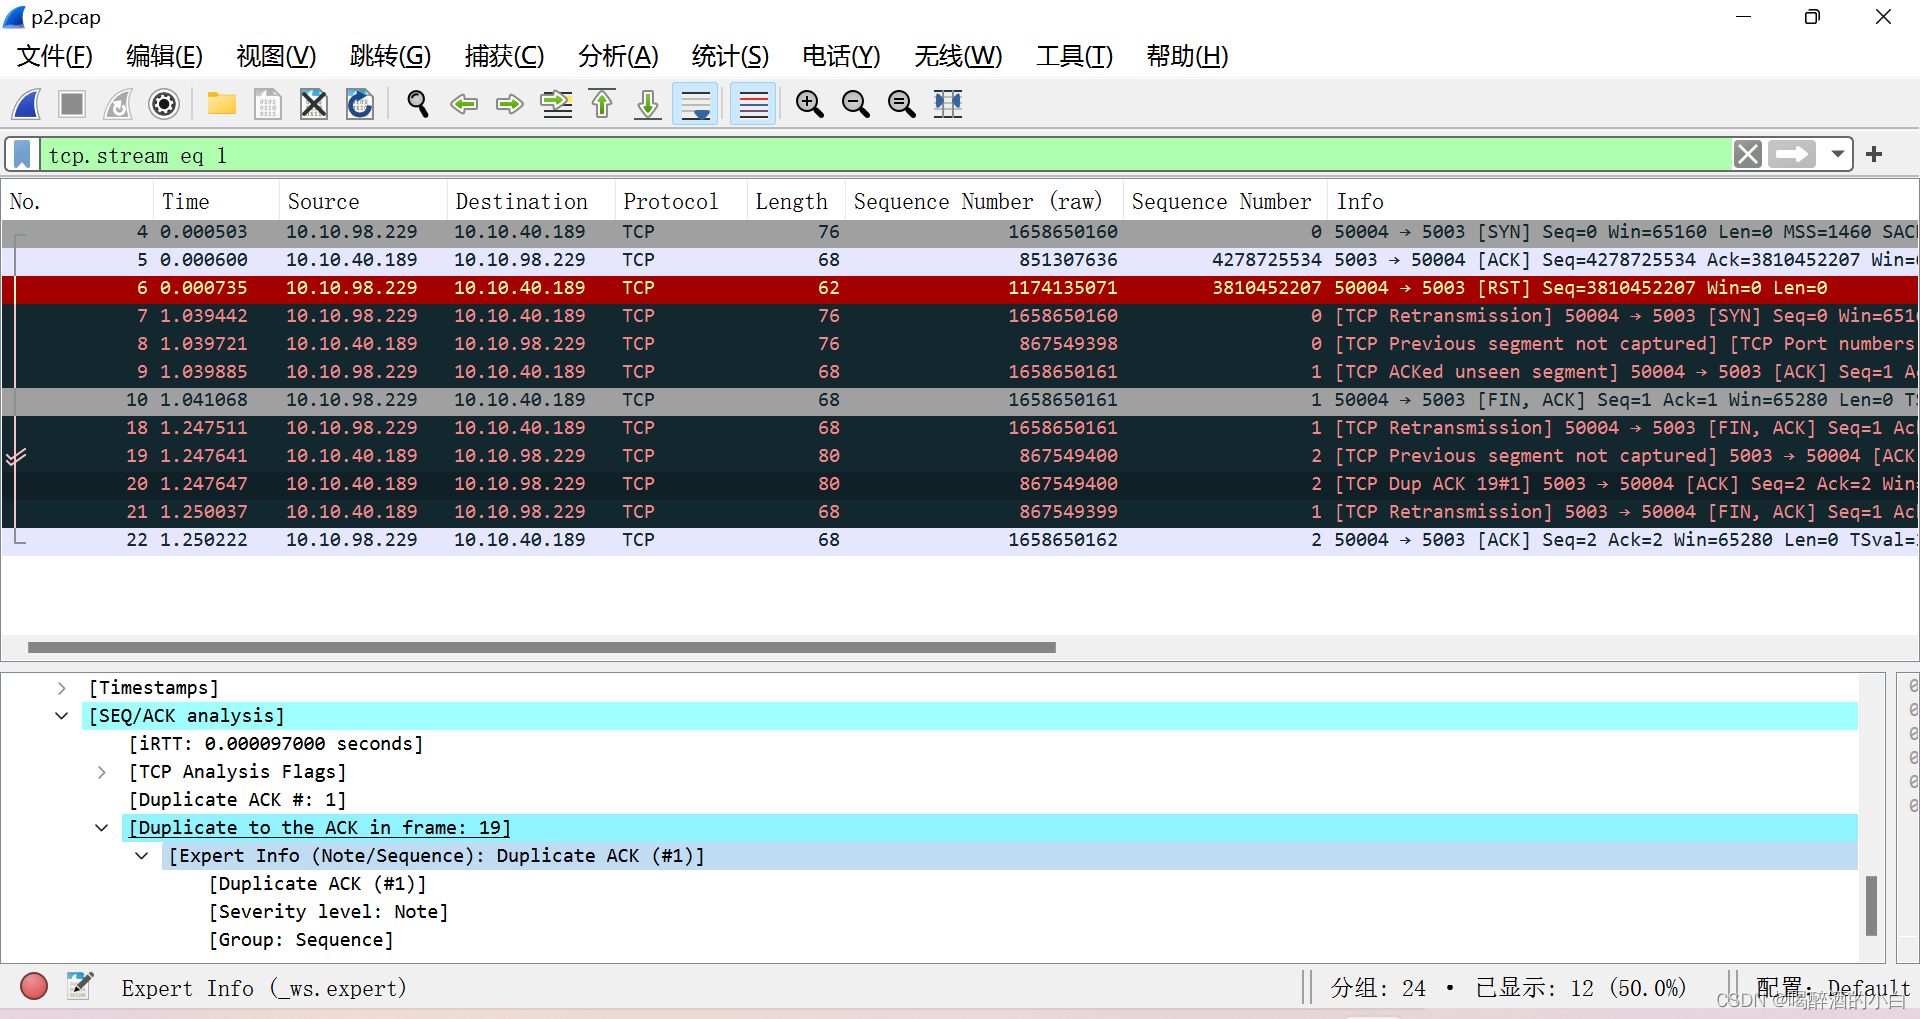Toggle packet list colorization
This screenshot has width=1920, height=1019.
(x=753, y=104)
